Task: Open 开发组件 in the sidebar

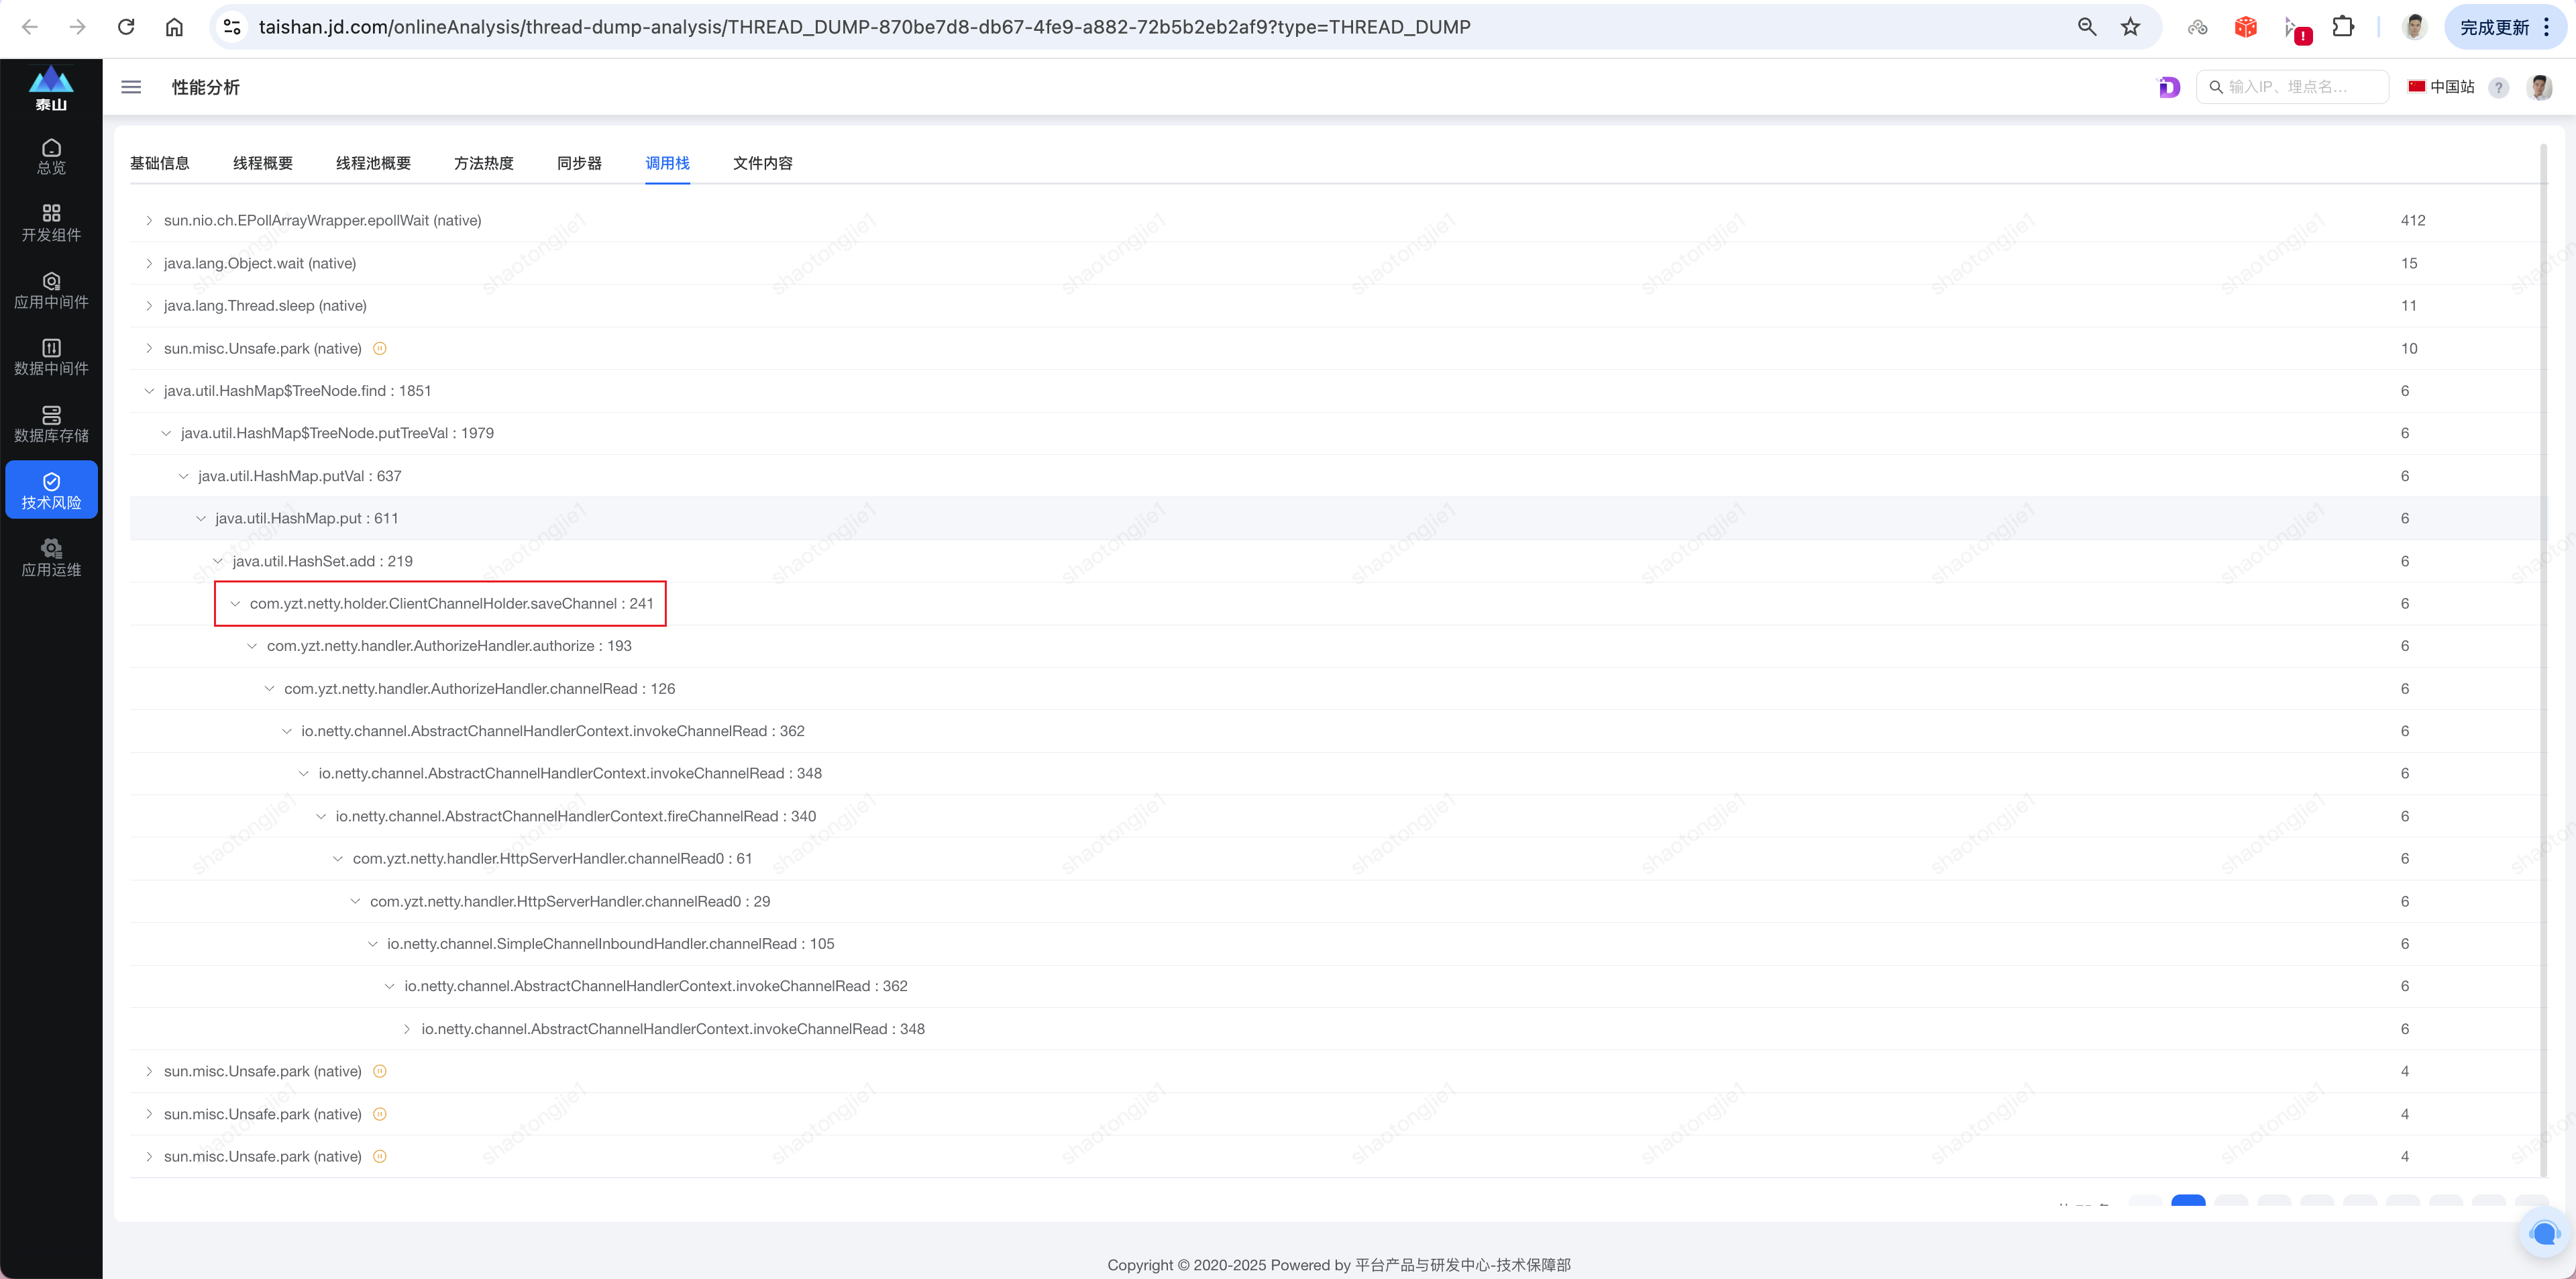Action: pos(51,223)
